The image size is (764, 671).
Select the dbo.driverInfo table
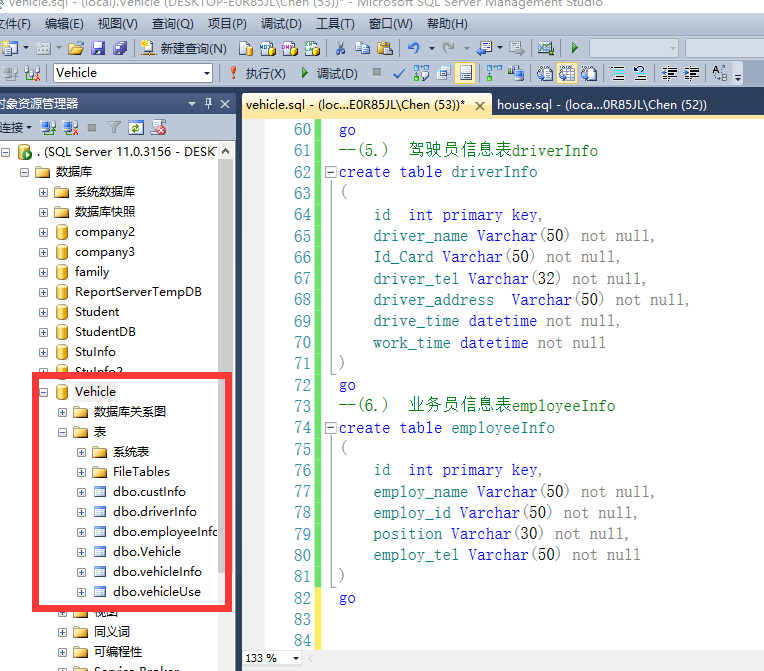[155, 512]
